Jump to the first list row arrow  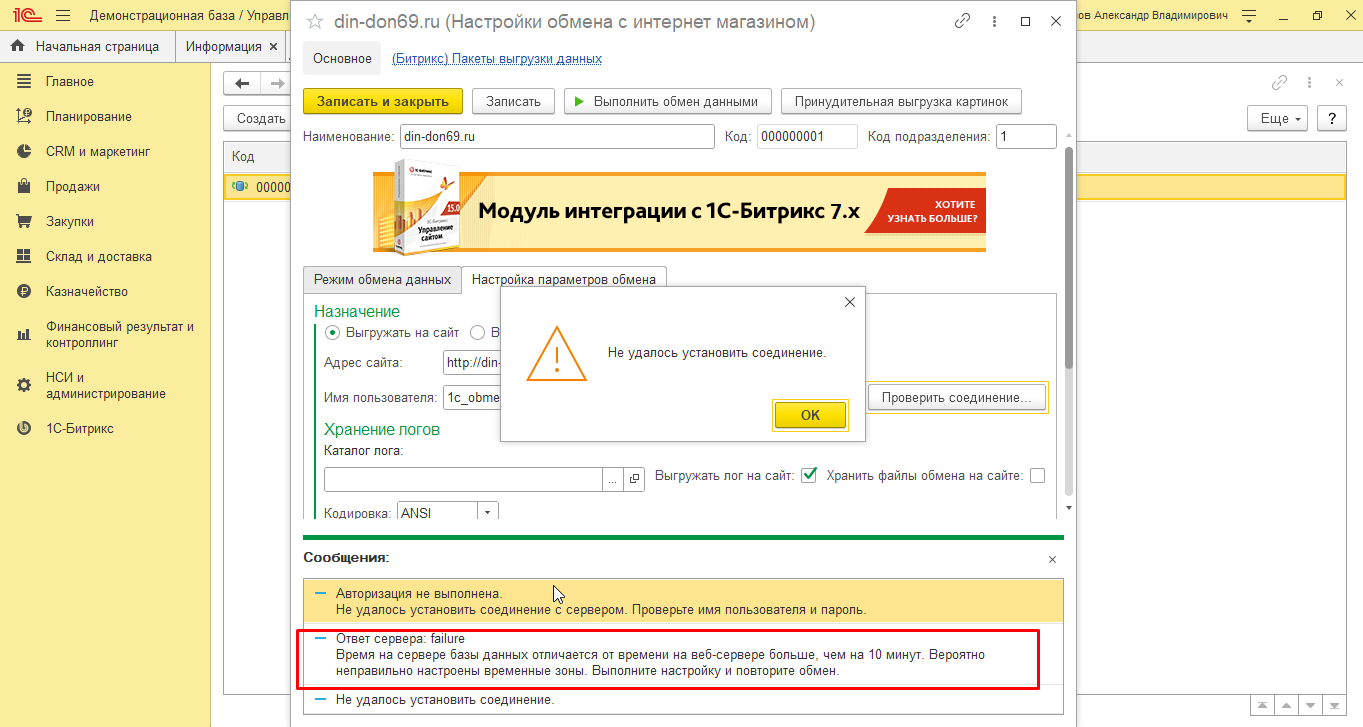point(1263,704)
